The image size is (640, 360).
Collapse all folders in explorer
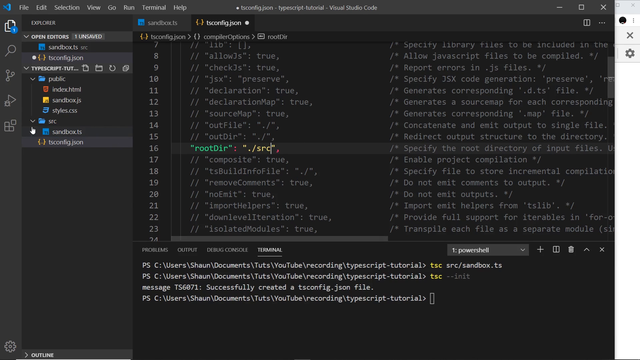(x=126, y=68)
